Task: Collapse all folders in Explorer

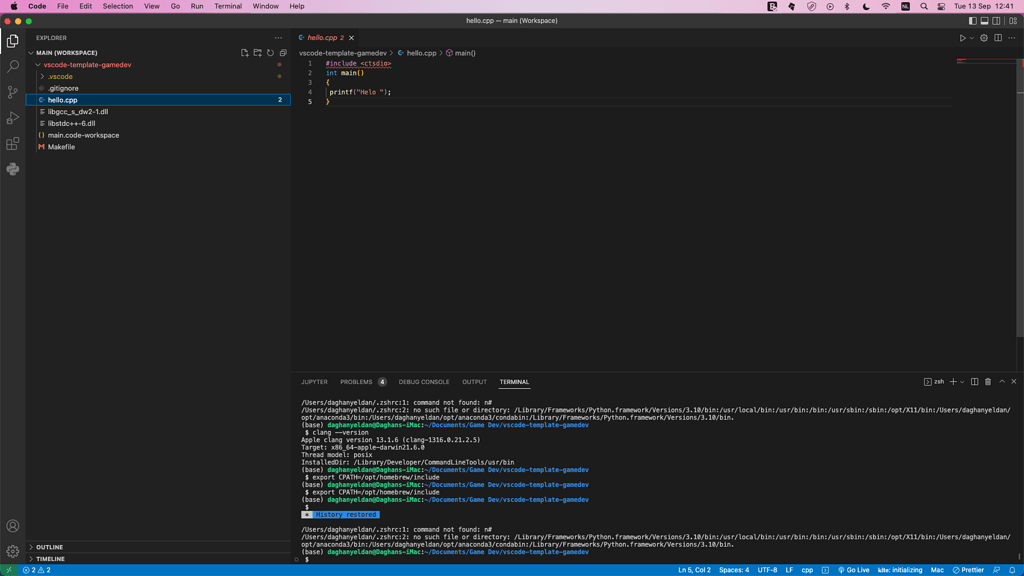Action: click(x=283, y=53)
